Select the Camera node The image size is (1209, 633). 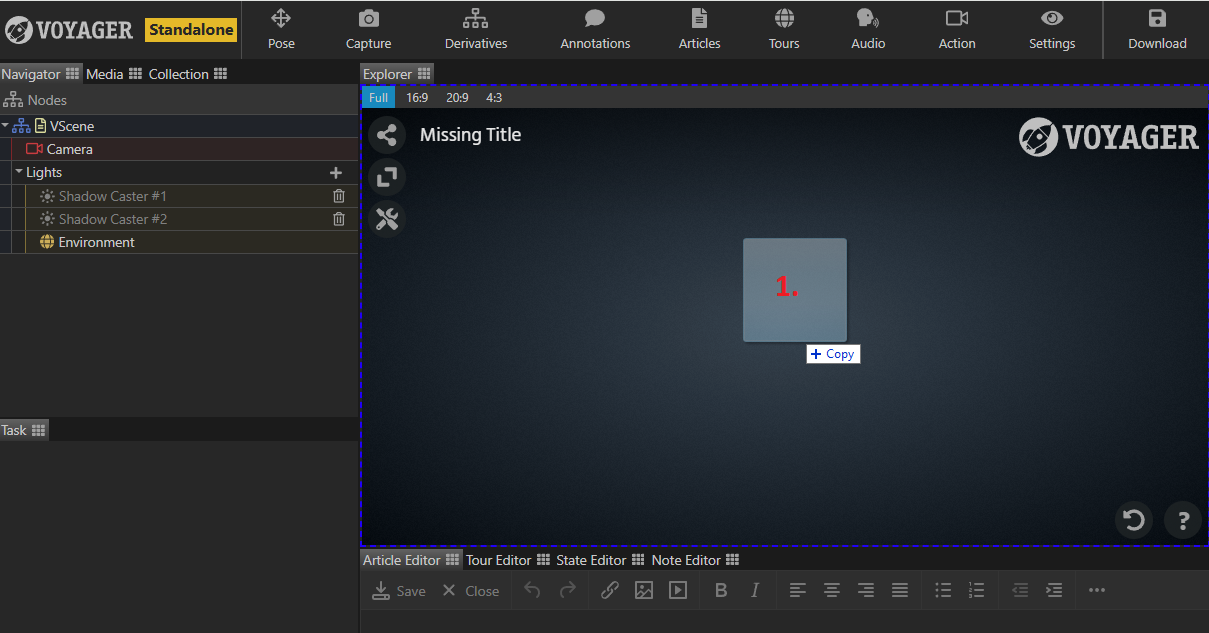(x=179, y=149)
